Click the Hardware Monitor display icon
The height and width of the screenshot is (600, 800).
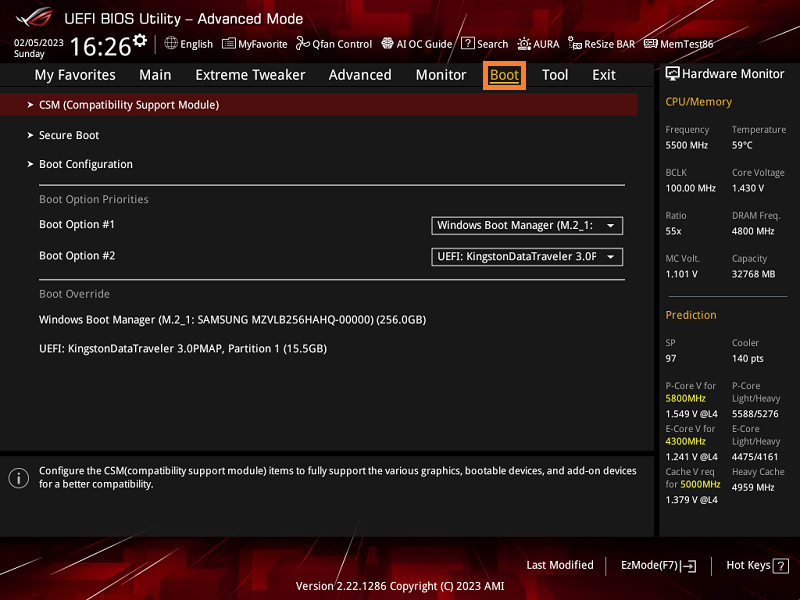(x=672, y=74)
